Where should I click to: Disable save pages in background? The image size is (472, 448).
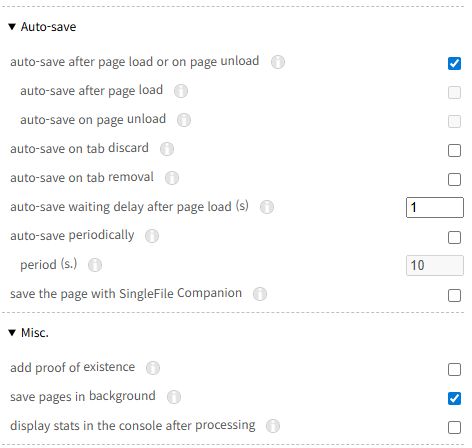[454, 398]
